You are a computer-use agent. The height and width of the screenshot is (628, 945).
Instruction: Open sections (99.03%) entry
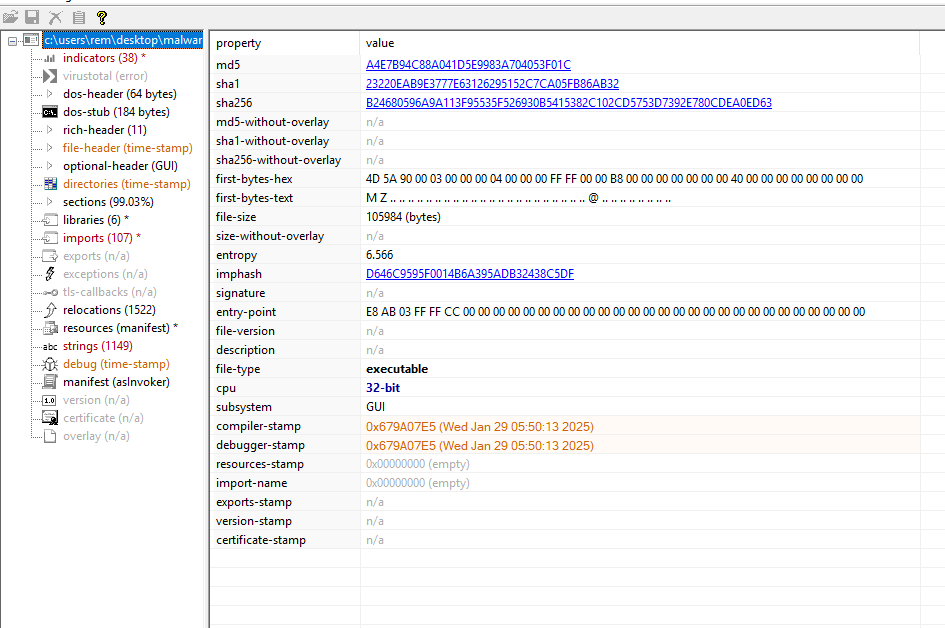108,202
